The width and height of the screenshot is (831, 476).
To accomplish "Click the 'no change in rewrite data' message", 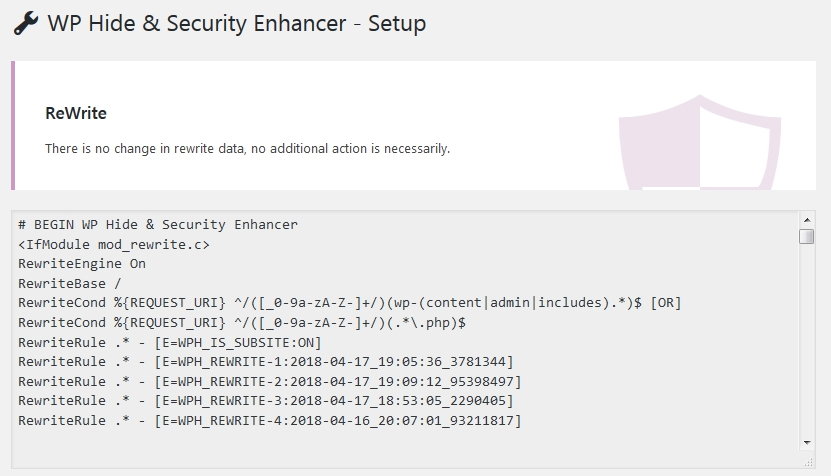I will [247, 148].
